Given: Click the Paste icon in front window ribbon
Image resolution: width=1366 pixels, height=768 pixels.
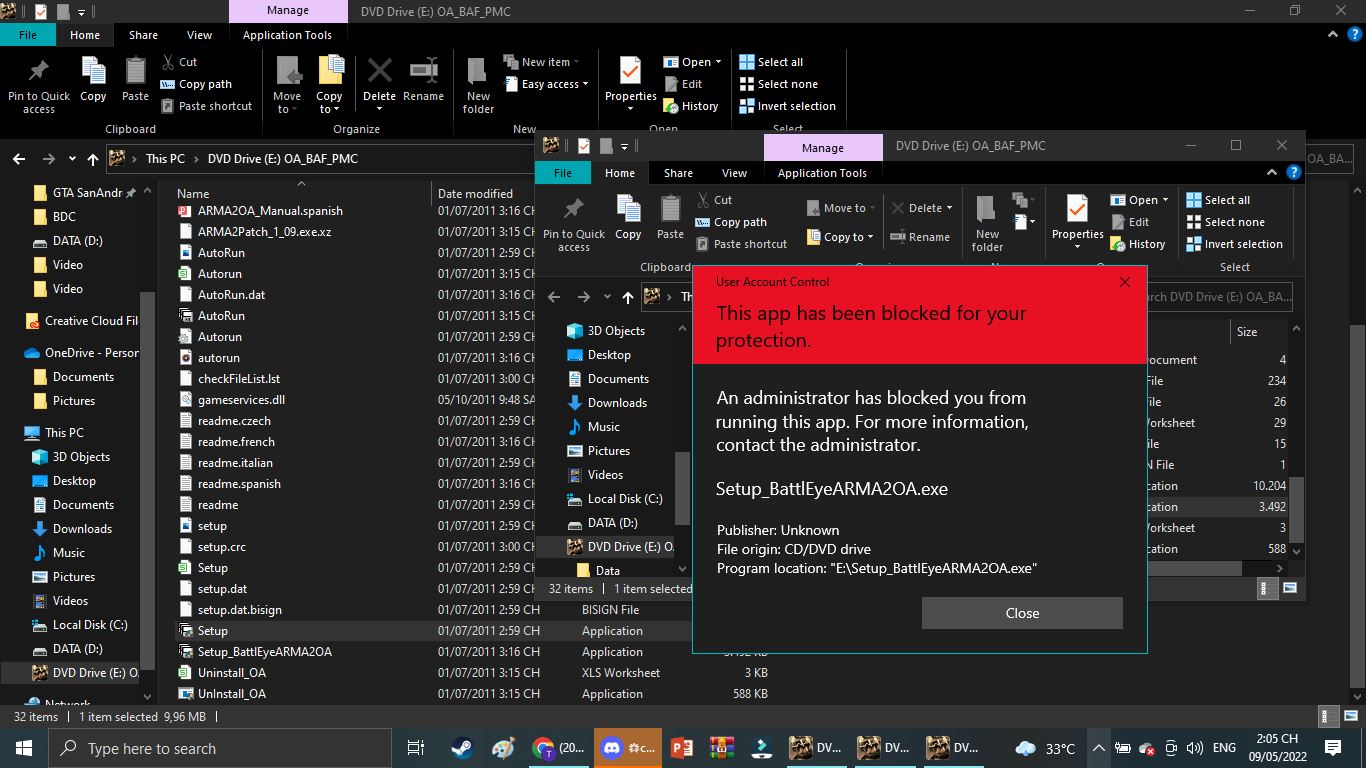Looking at the screenshot, I should click(x=670, y=218).
